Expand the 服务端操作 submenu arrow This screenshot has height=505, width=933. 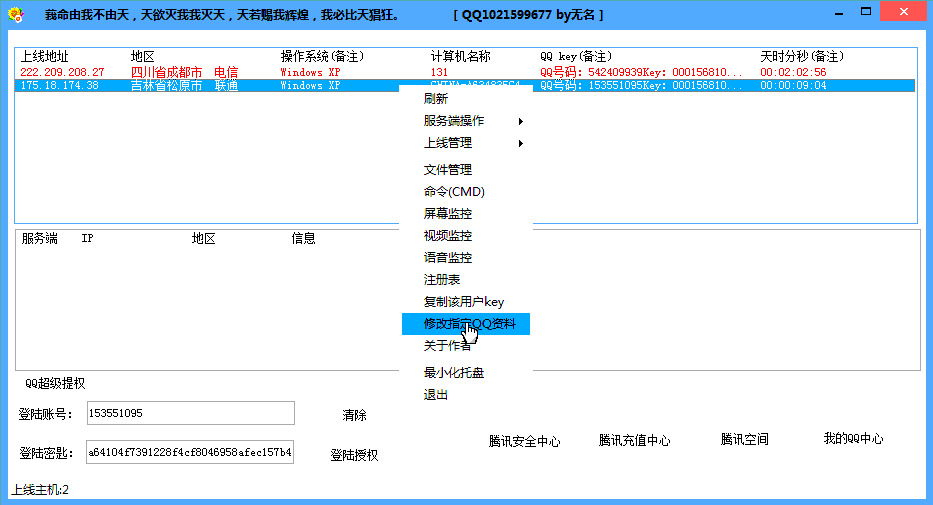click(521, 121)
